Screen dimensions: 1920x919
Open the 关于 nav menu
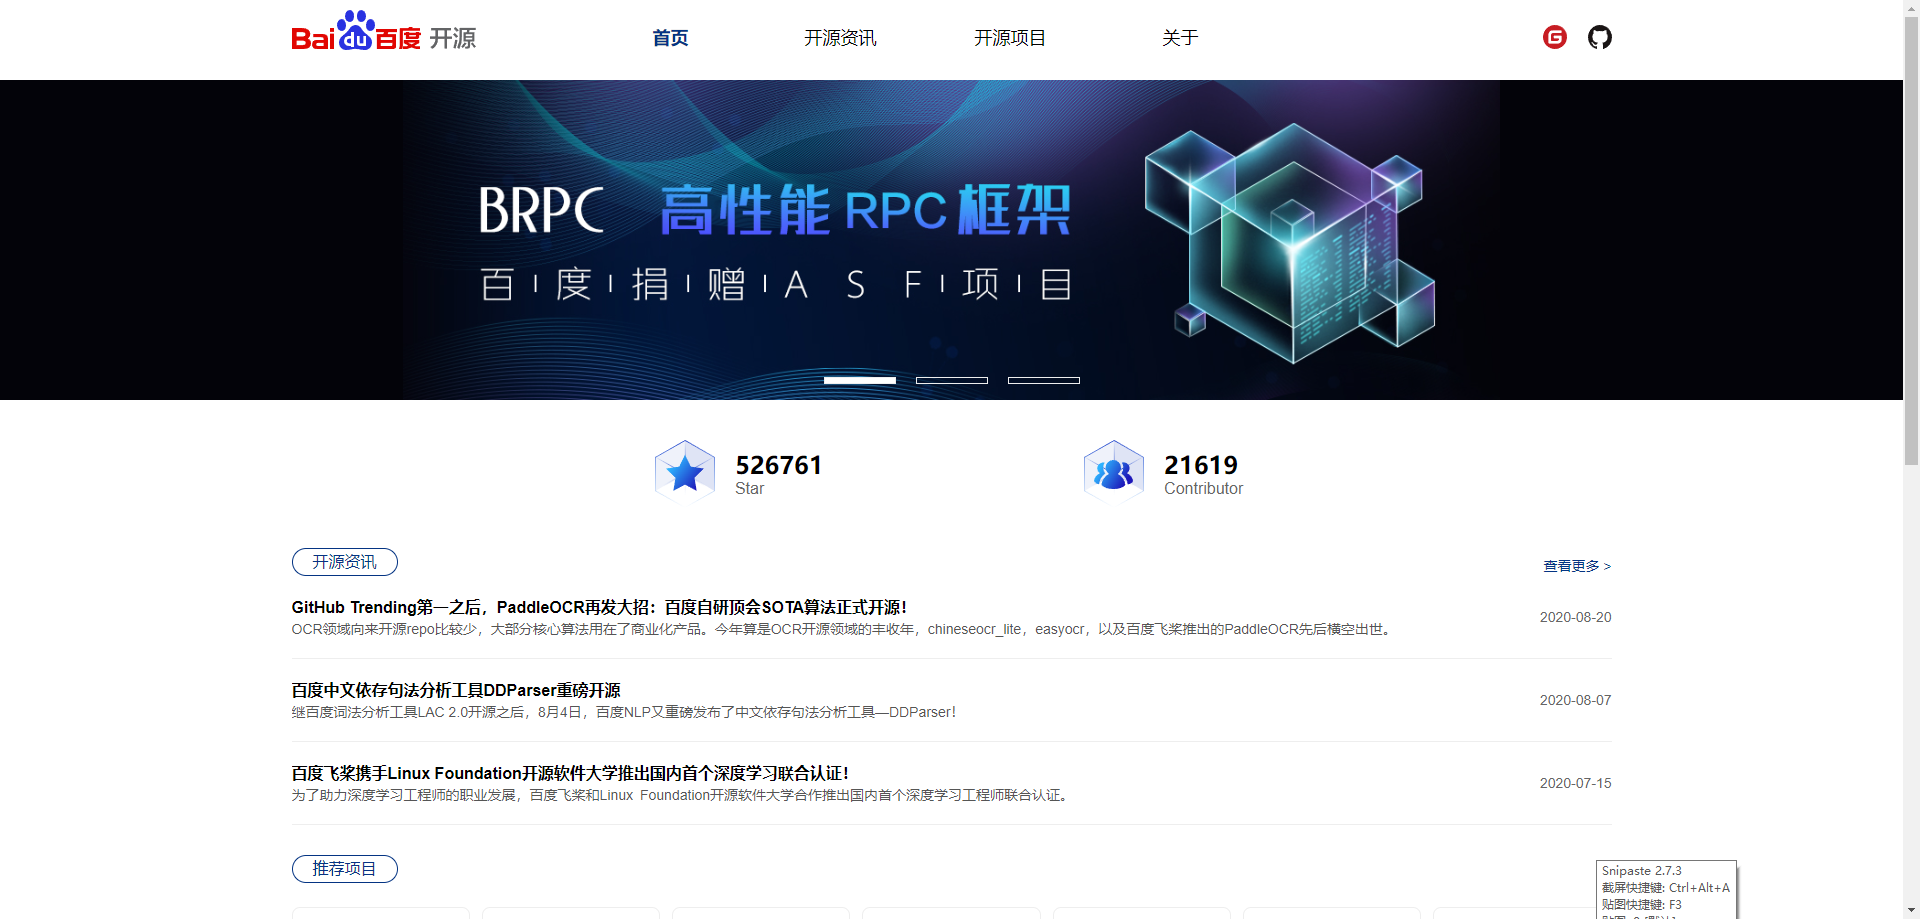click(1180, 38)
